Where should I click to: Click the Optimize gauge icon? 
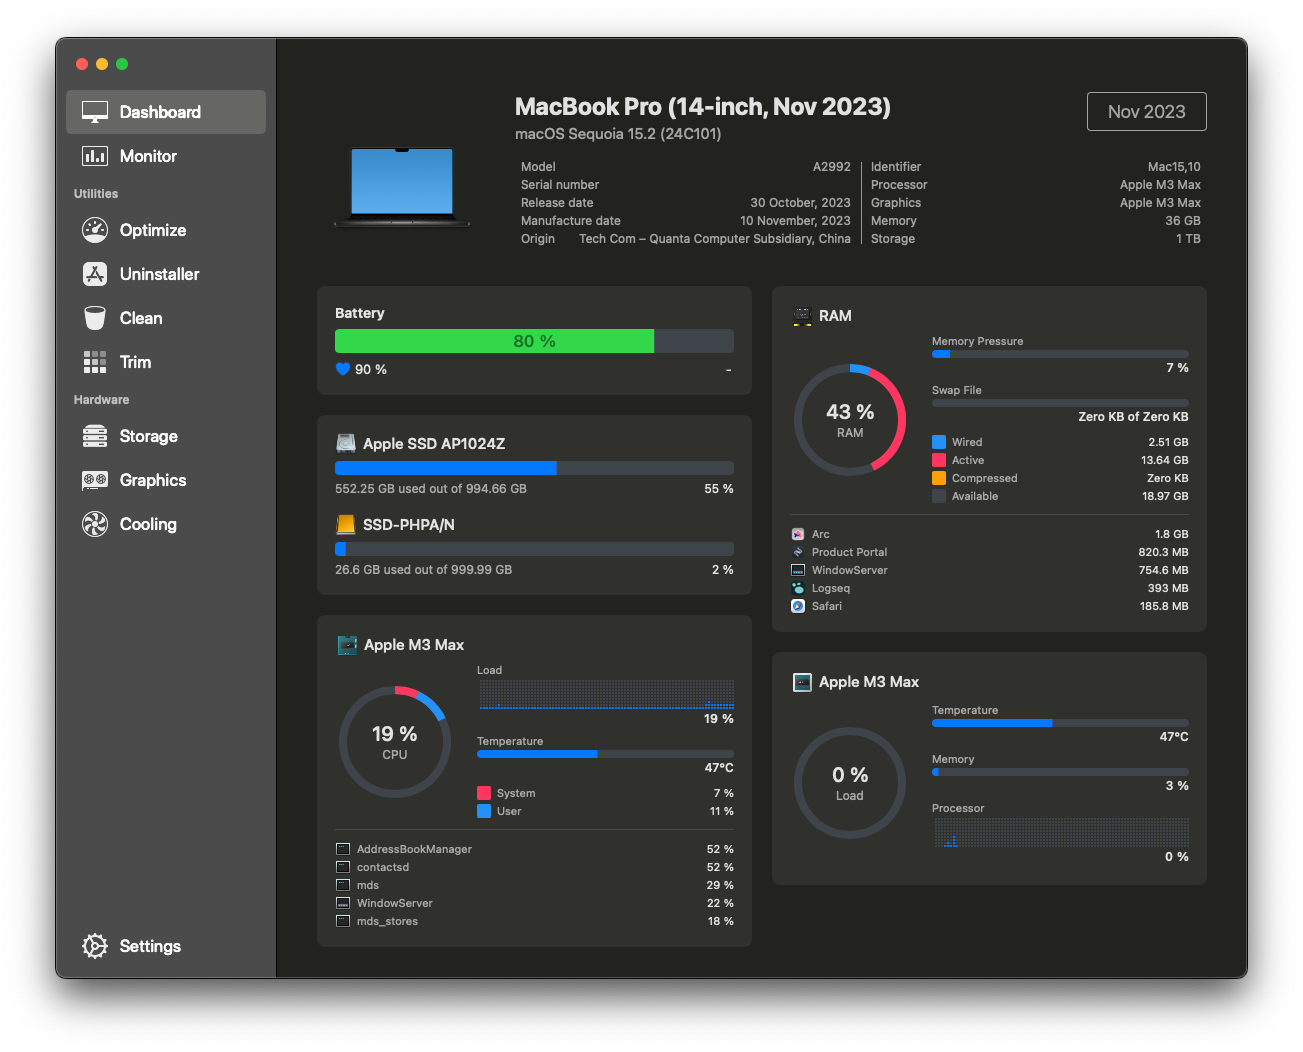95,230
